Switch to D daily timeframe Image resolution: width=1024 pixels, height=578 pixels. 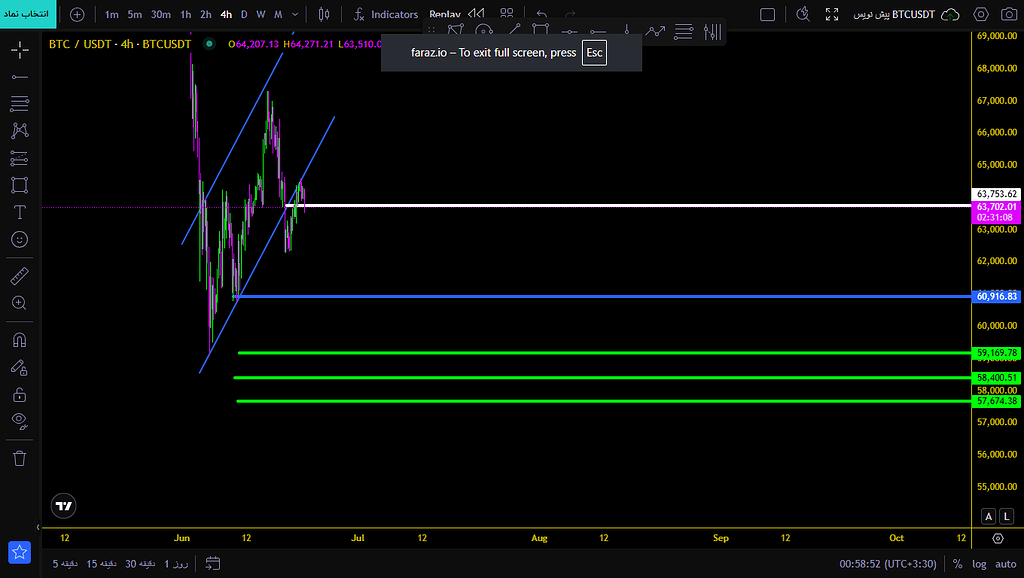pos(244,14)
